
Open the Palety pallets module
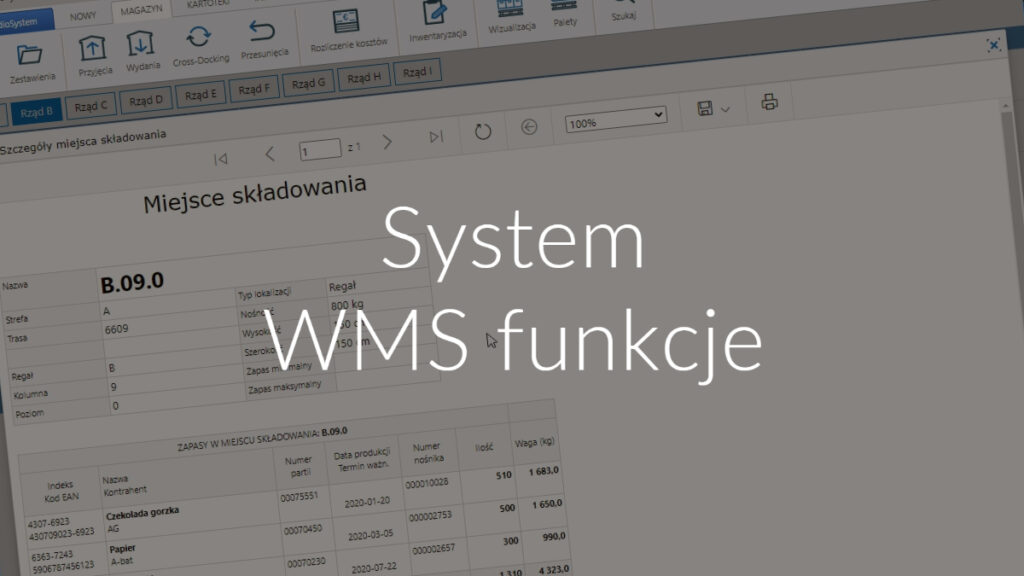coord(565,13)
